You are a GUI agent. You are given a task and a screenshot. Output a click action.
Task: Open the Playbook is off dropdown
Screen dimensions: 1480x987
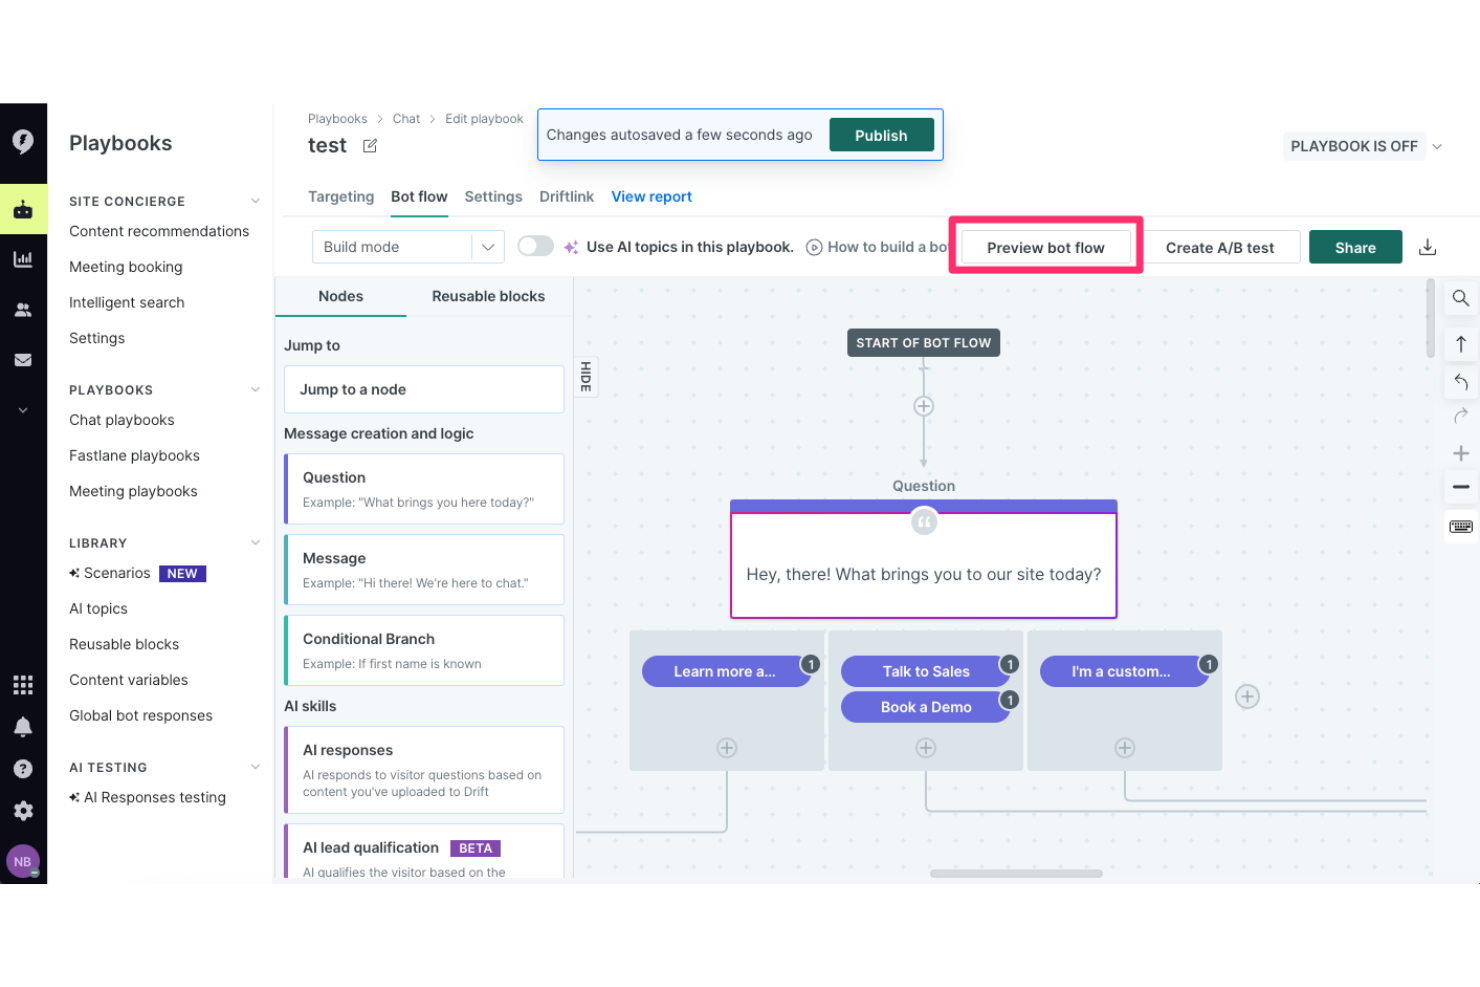pyautogui.click(x=1364, y=146)
